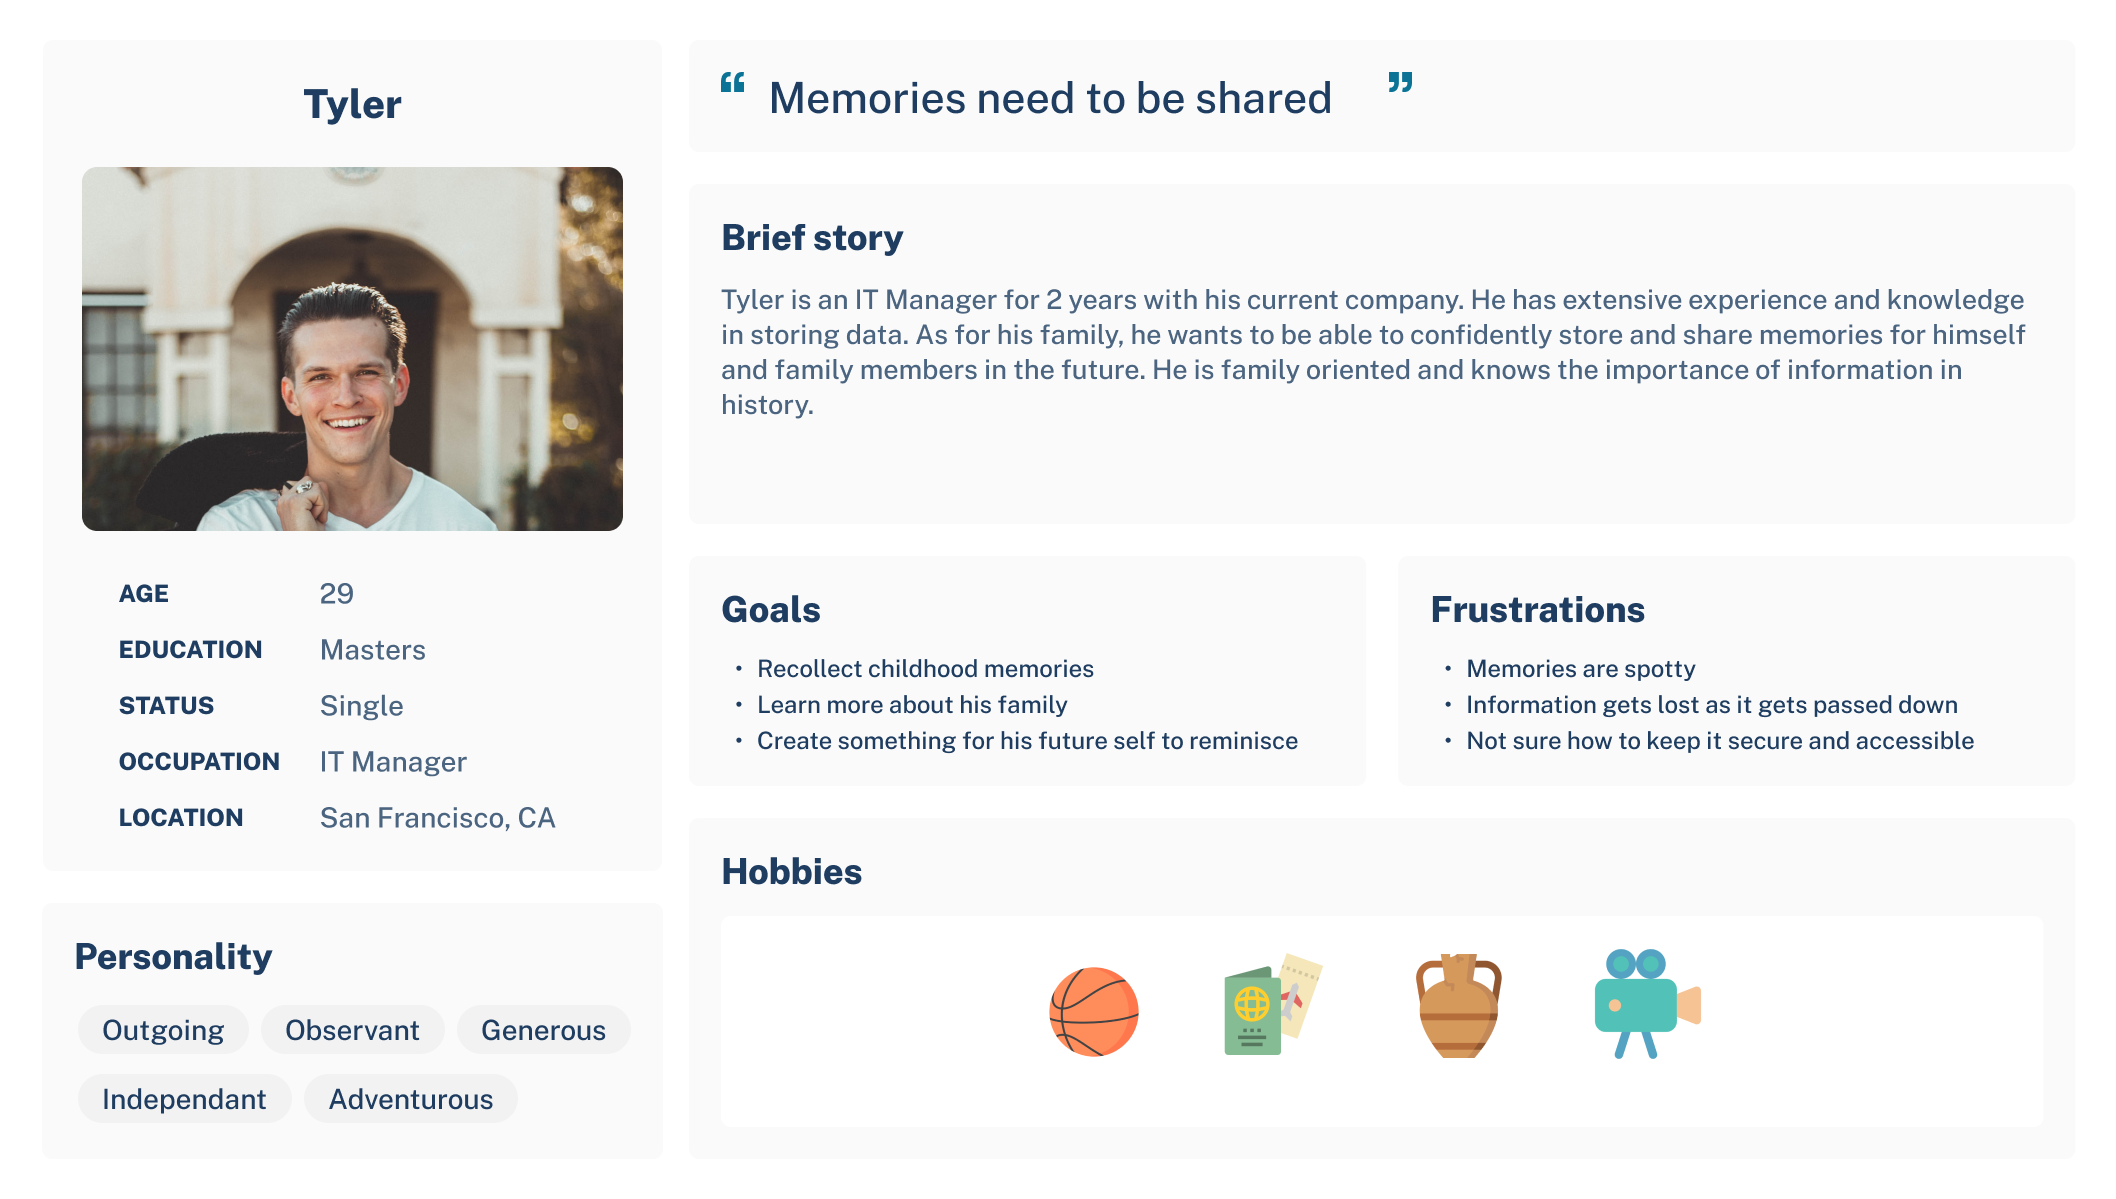Click the Frustrations section heading
Viewport: 2116px width, 1199px height.
click(x=1537, y=609)
